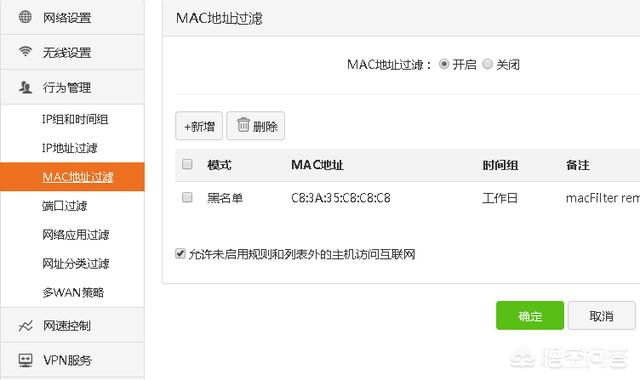This screenshot has height=380, width=640.
Task: Click the 黑名单 mode cell
Action: (x=225, y=198)
